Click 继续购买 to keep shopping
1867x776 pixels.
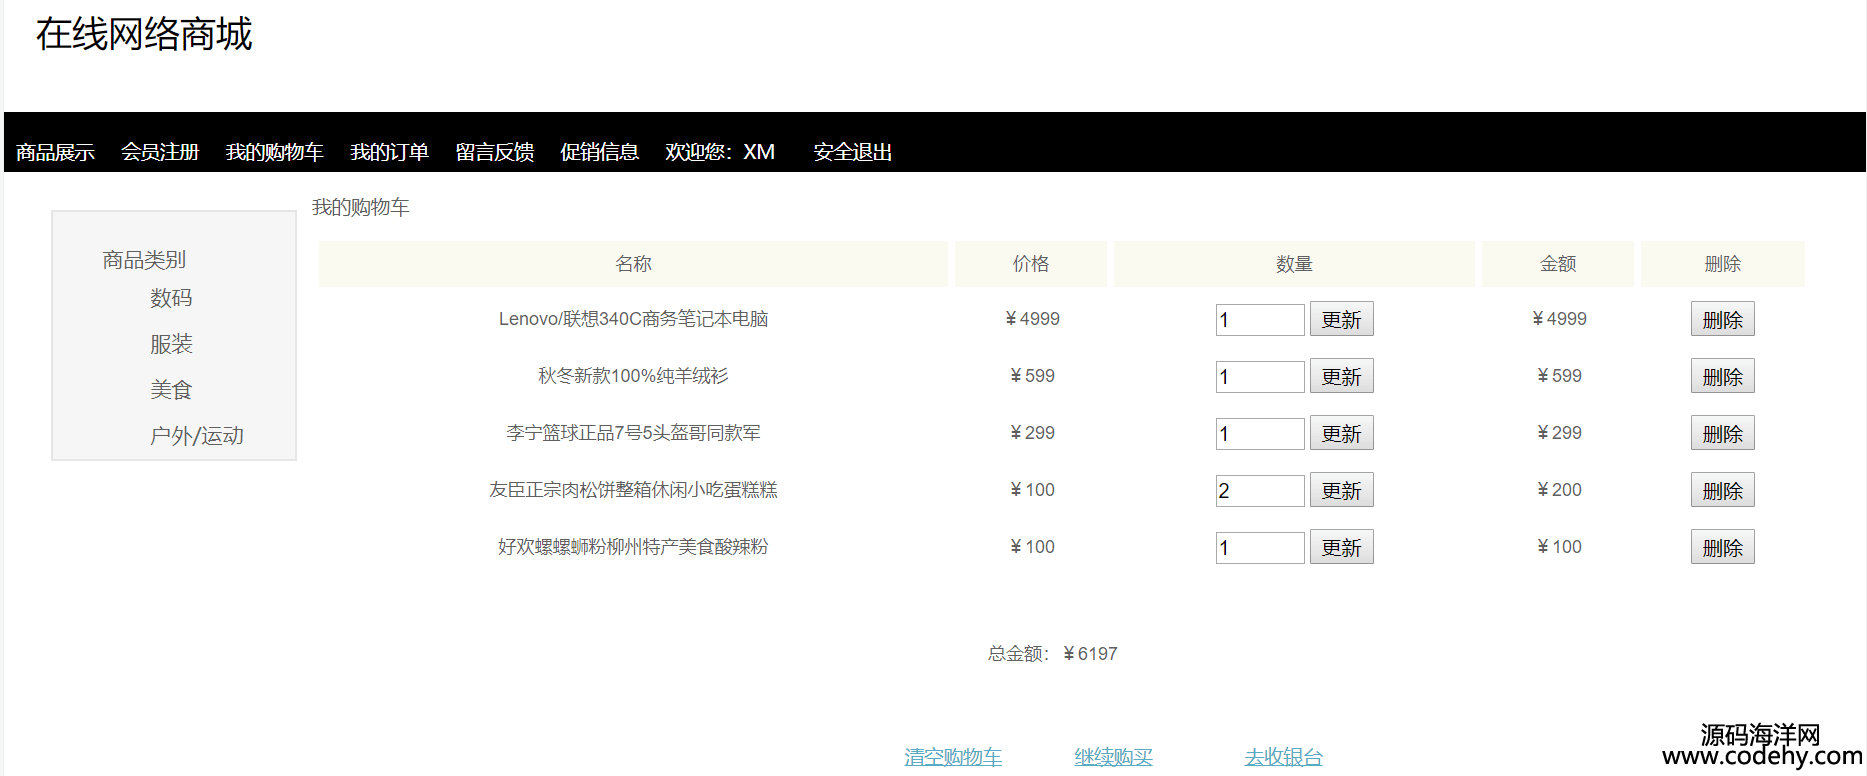(1113, 757)
